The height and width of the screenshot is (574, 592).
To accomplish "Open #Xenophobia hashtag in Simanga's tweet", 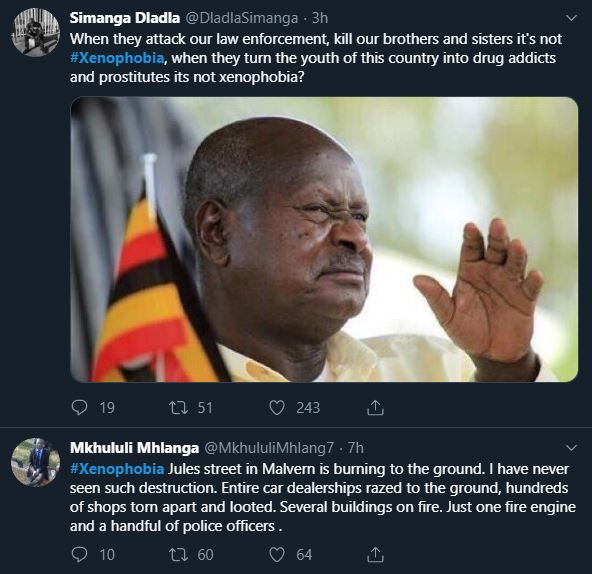I will [x=117, y=58].
